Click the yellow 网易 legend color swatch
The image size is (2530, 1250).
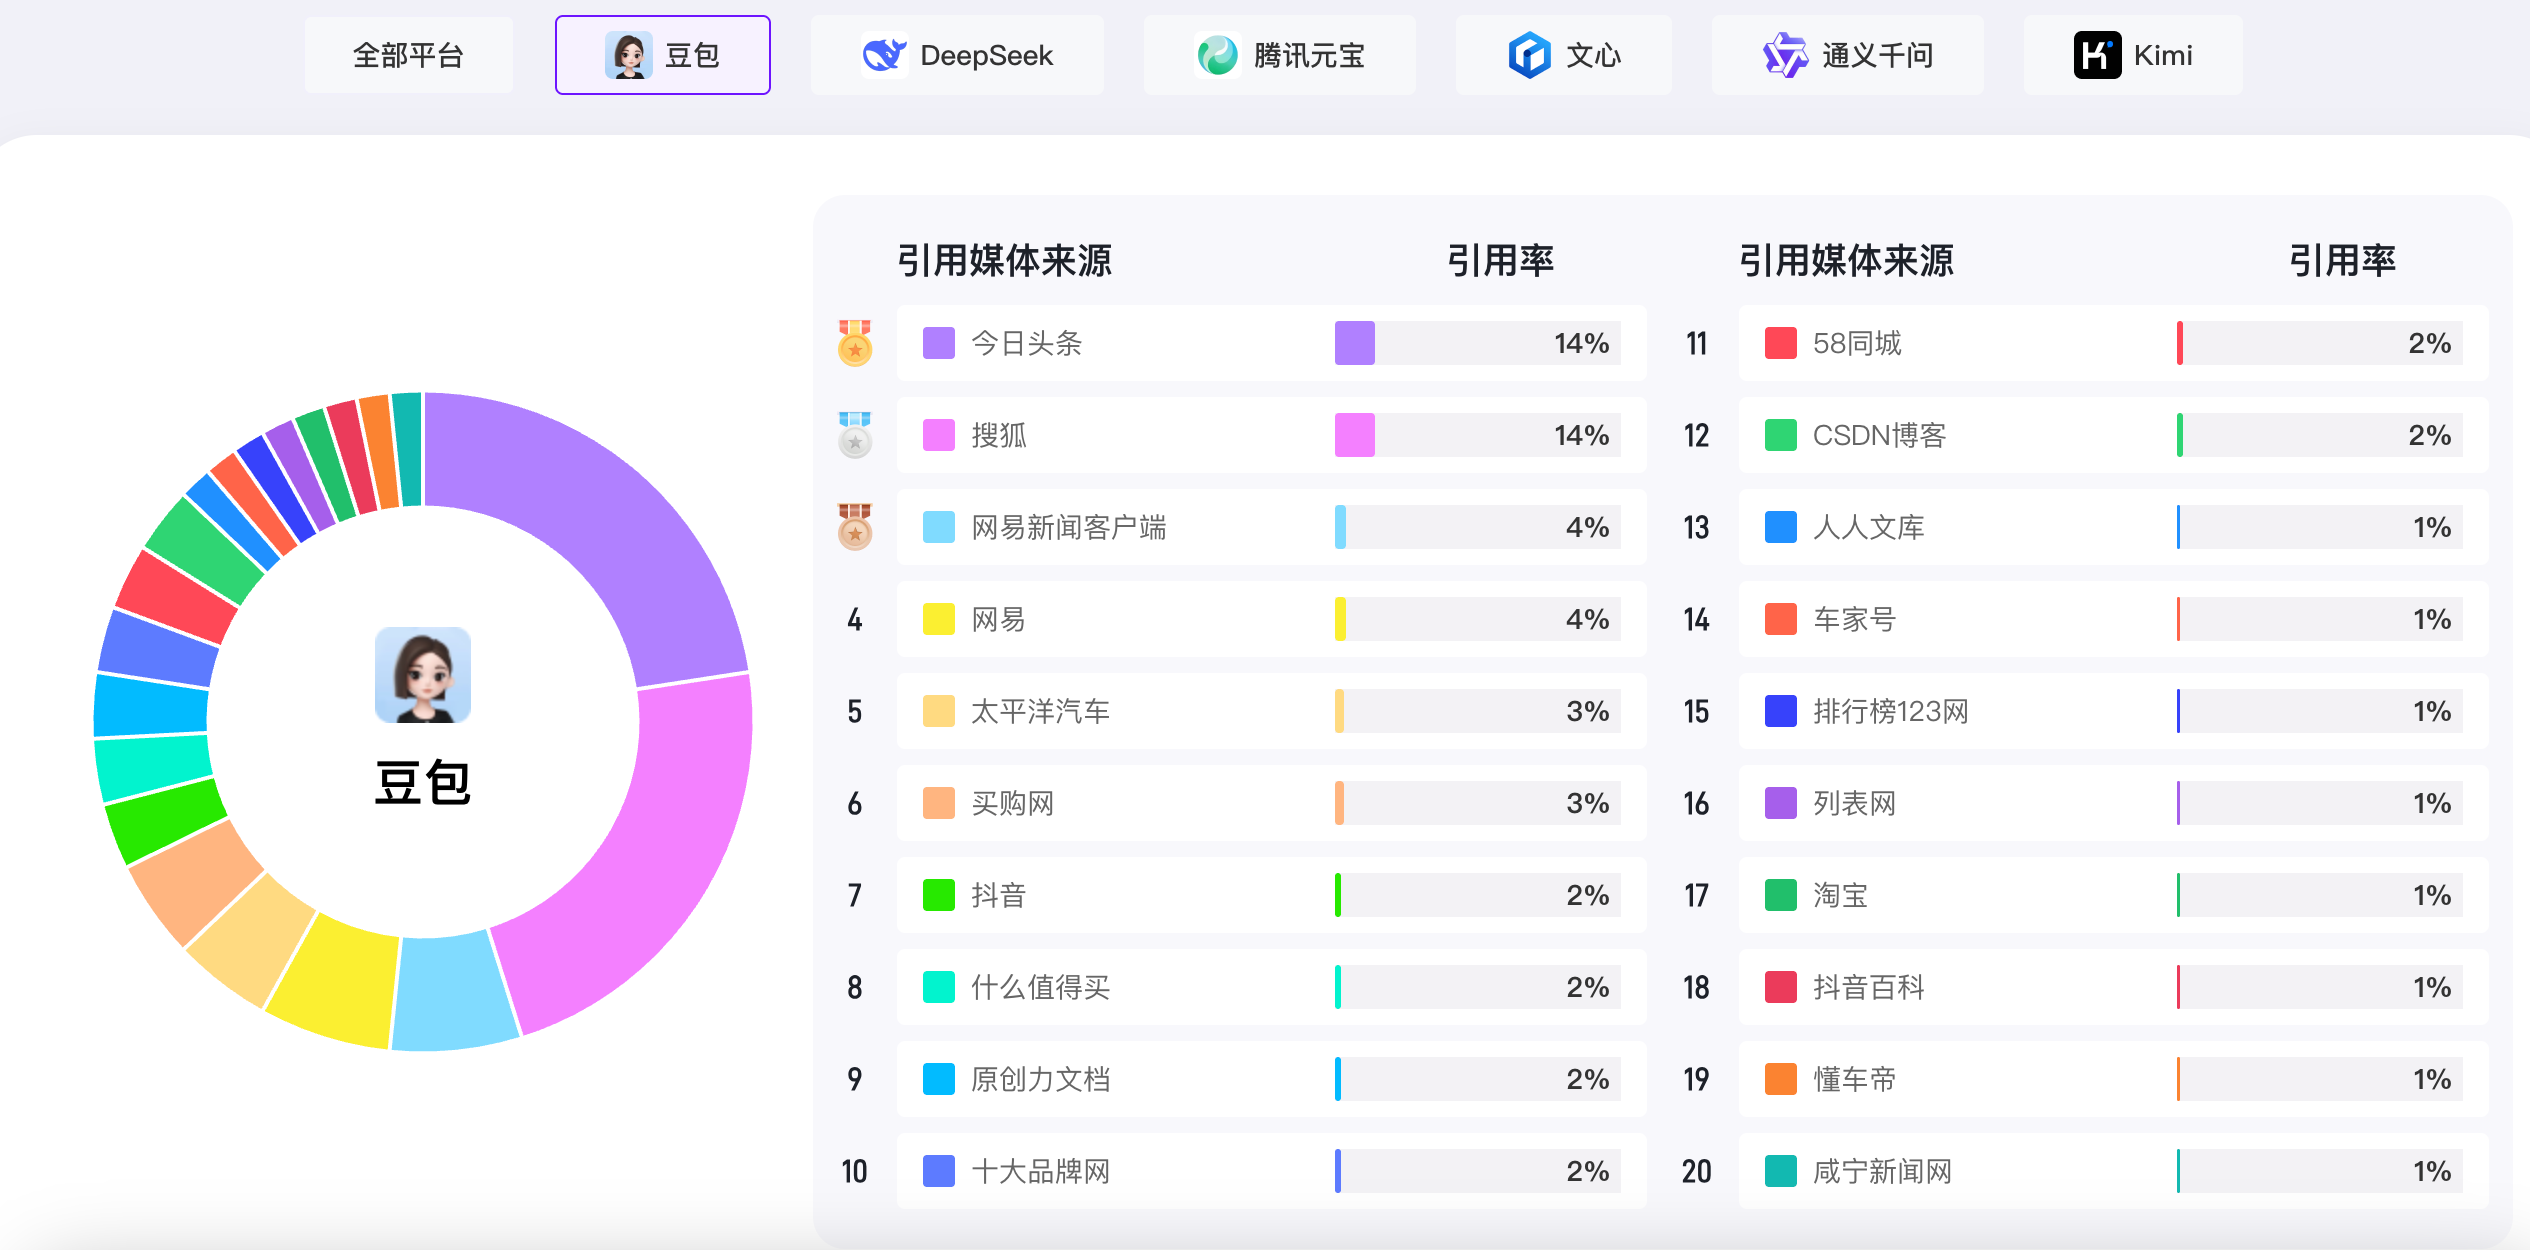[x=938, y=619]
